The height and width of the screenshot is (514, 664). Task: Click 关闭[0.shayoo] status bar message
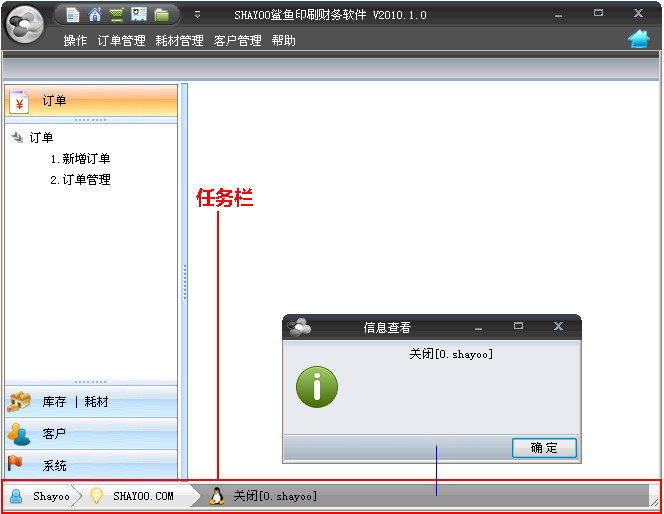pyautogui.click(x=275, y=496)
